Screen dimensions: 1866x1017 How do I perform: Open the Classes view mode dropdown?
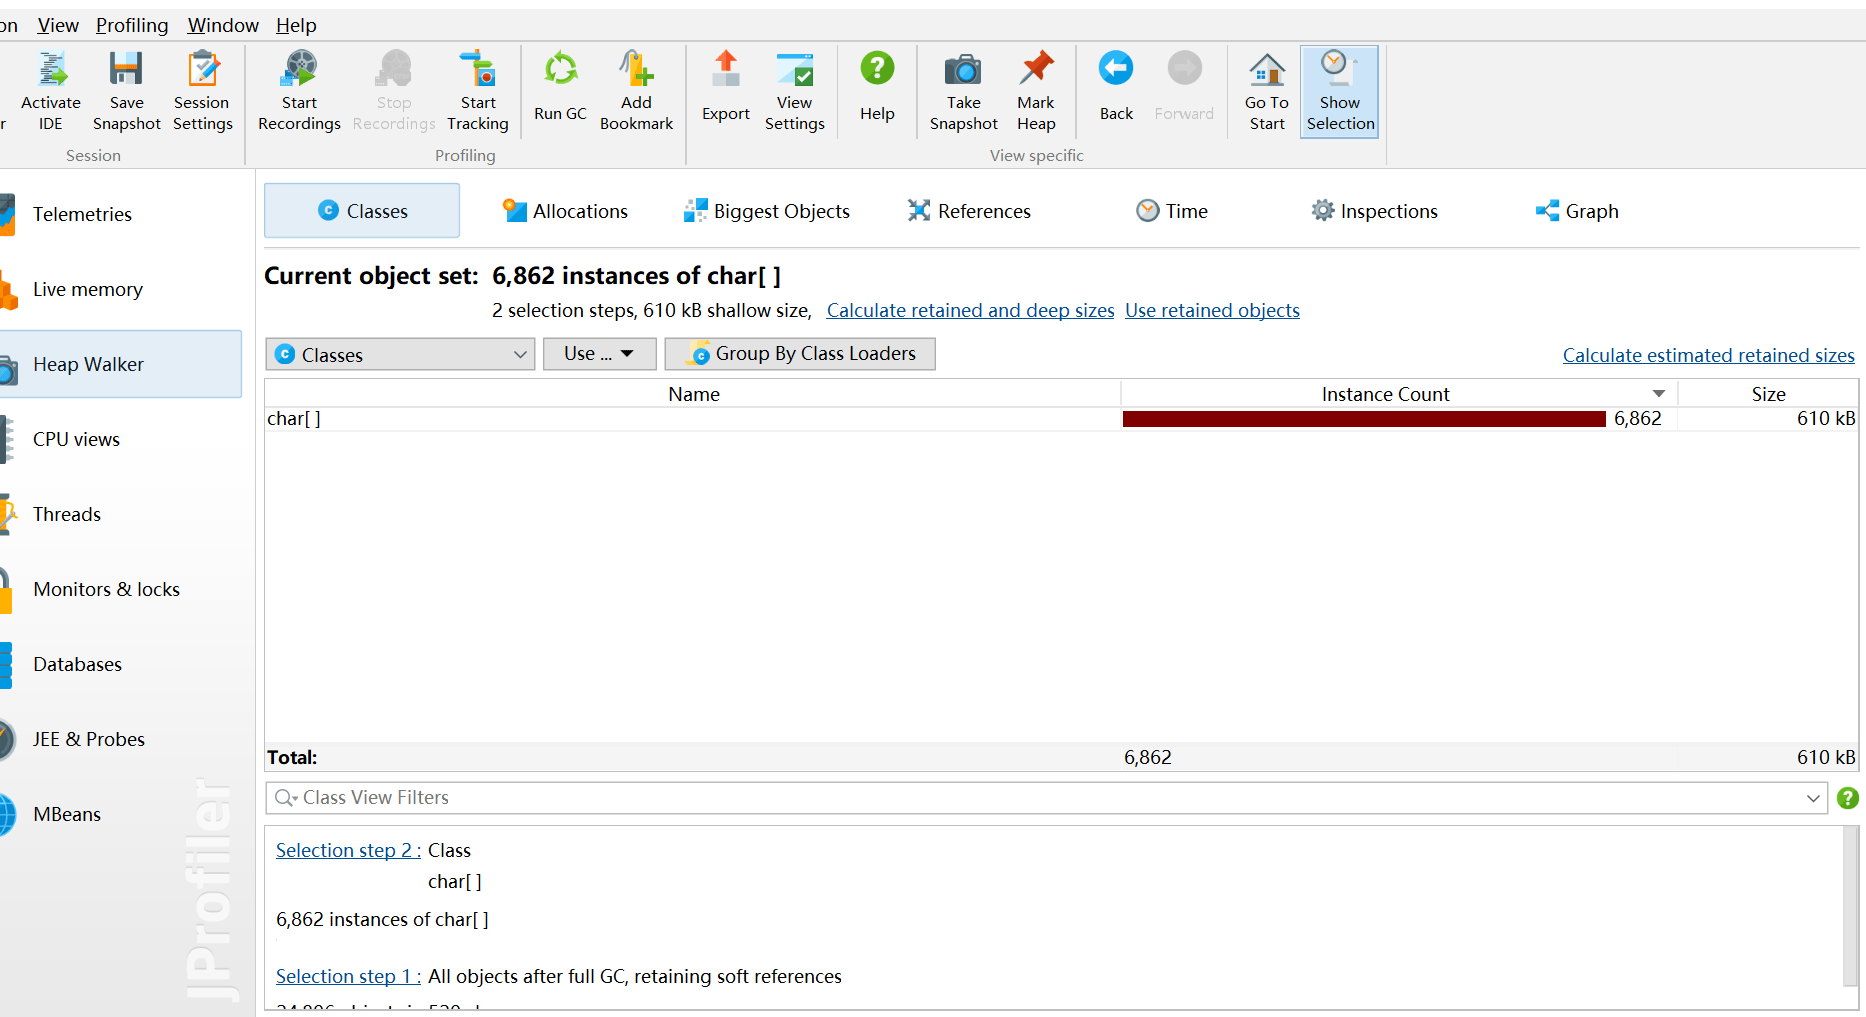tap(400, 354)
